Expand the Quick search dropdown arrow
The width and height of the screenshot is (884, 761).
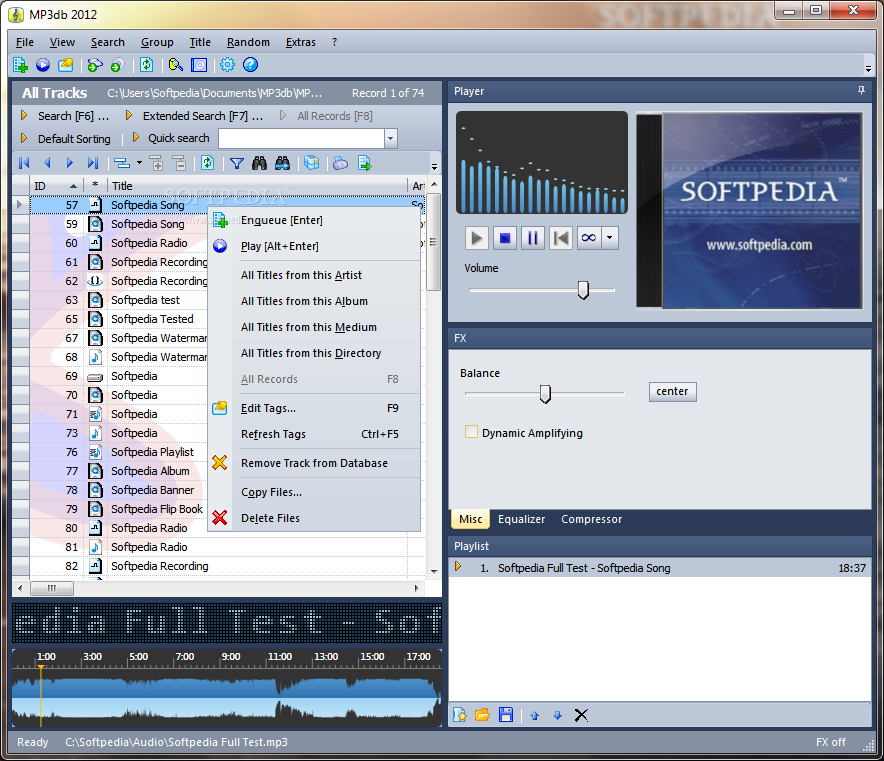(x=391, y=139)
